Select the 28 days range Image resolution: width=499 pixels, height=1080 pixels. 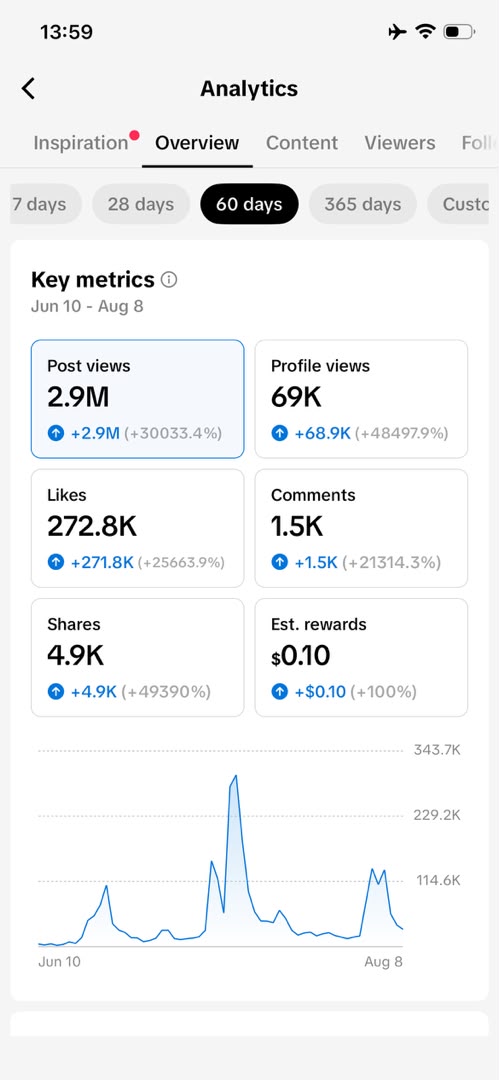point(141,204)
